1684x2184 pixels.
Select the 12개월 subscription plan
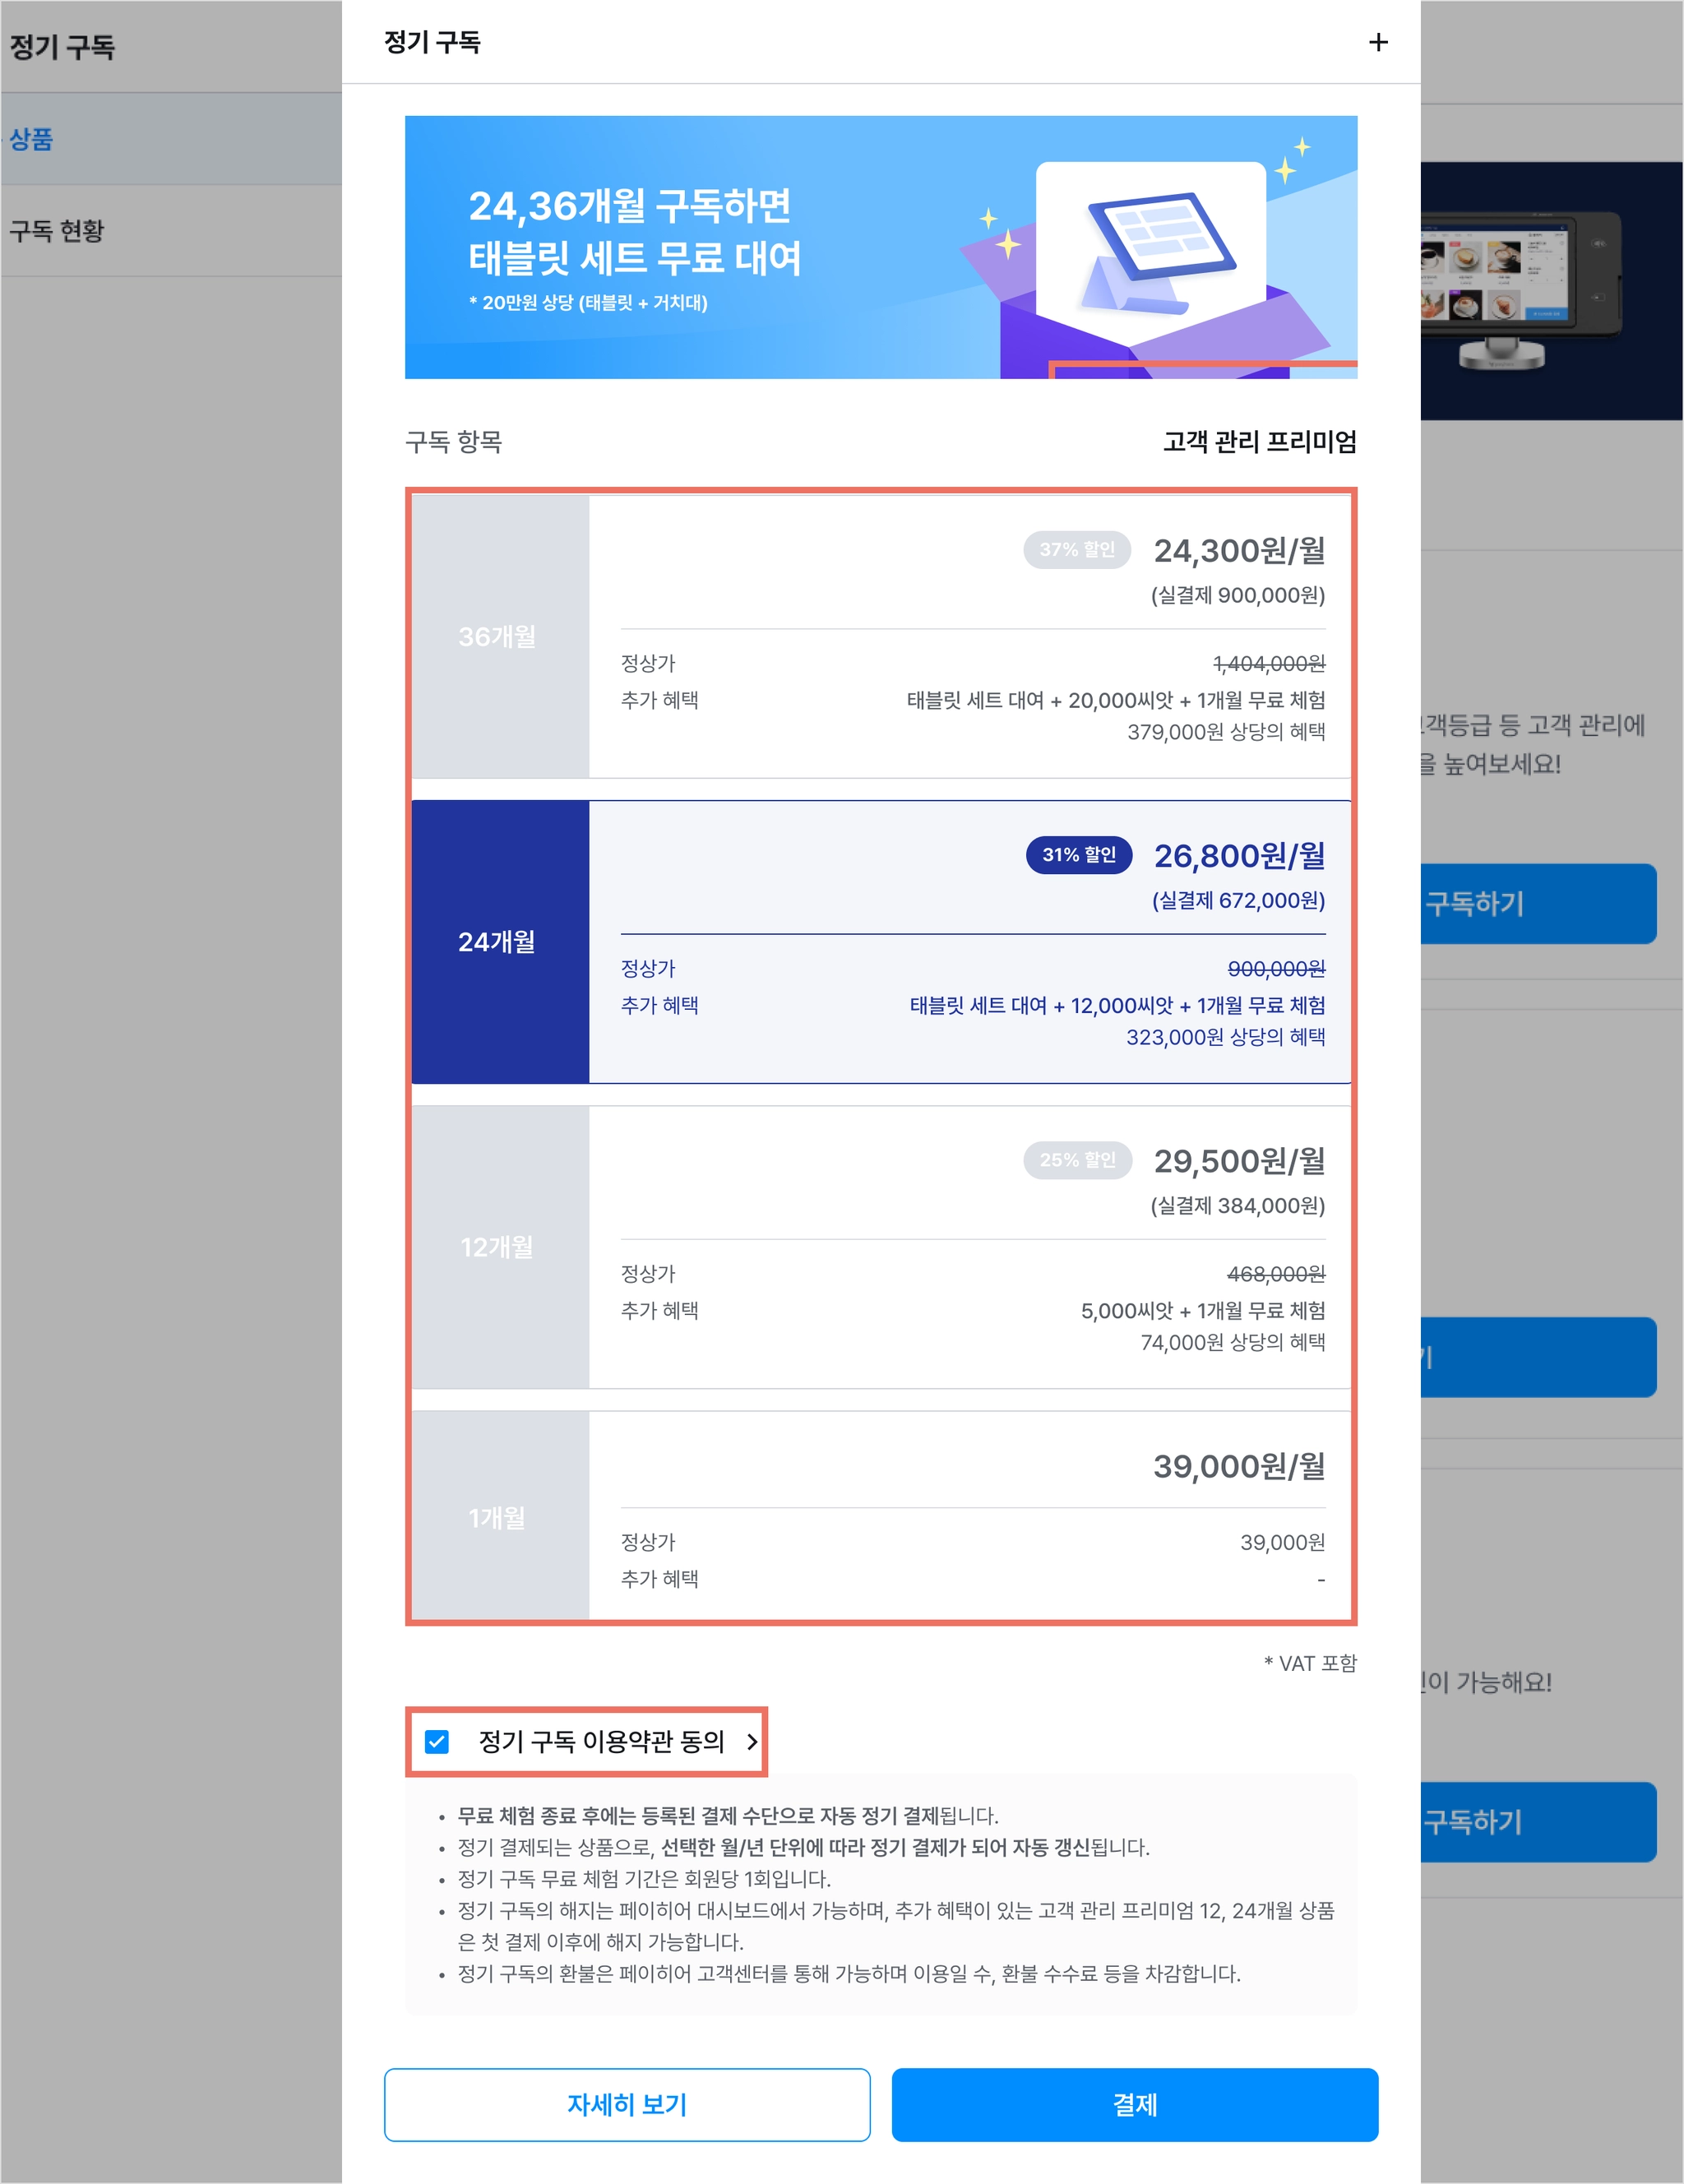(x=881, y=1246)
